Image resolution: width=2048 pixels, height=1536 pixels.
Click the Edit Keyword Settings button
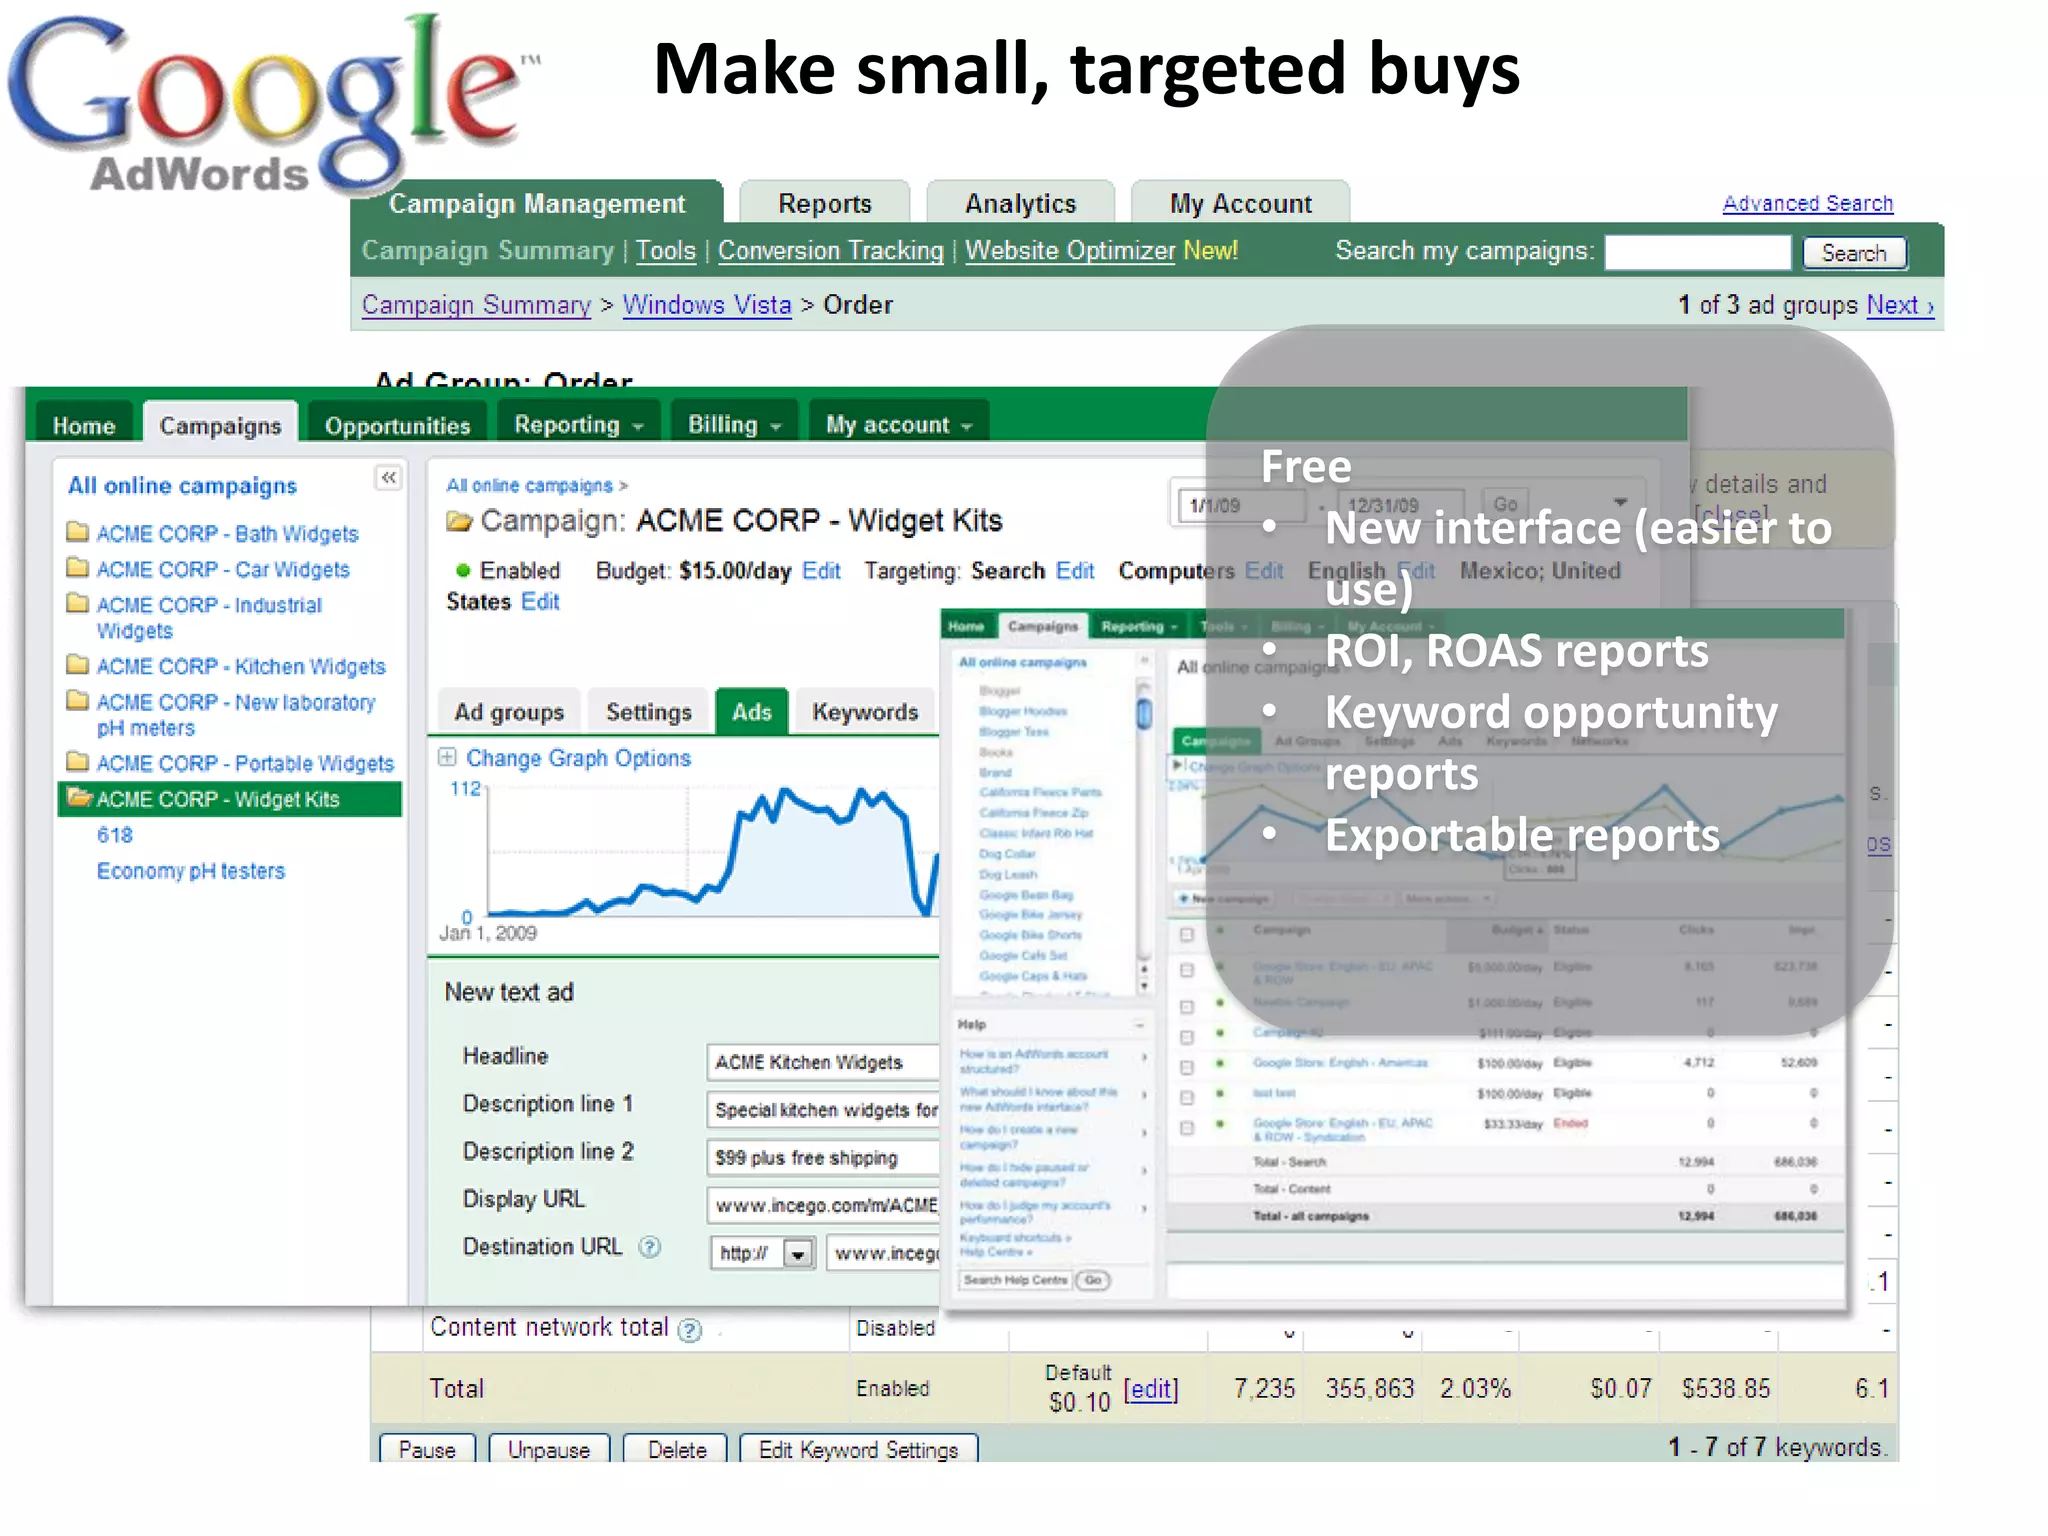858,1449
